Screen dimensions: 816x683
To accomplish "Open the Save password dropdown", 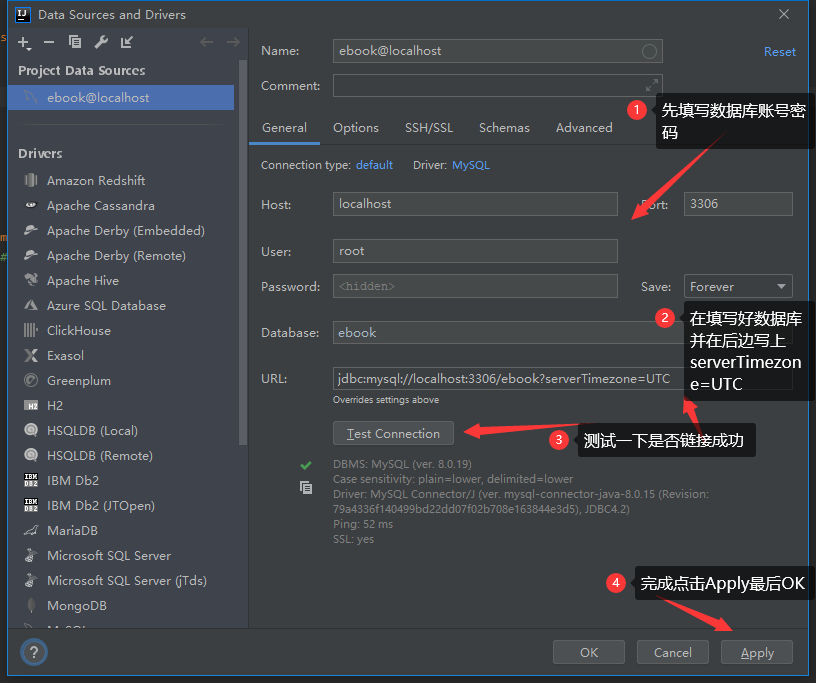I will click(x=738, y=286).
